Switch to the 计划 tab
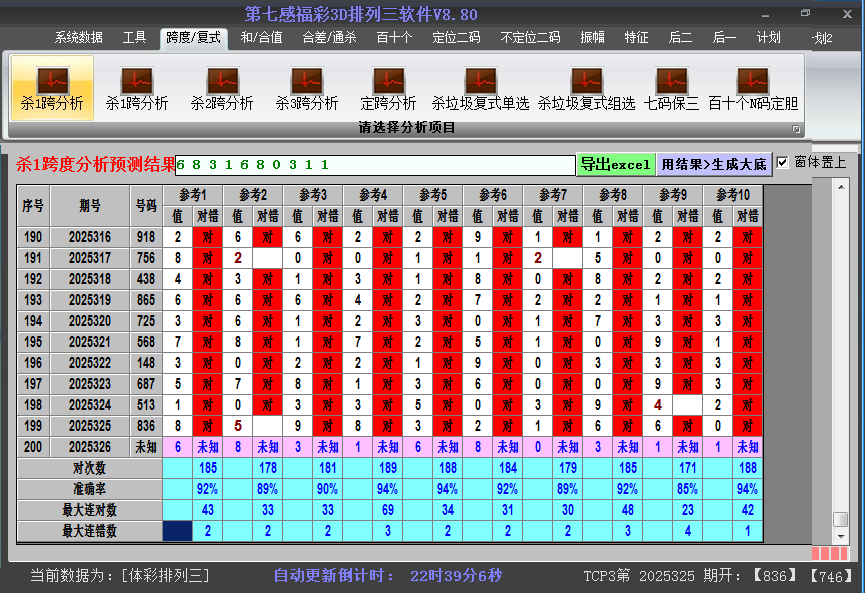865x593 pixels. [x=768, y=37]
